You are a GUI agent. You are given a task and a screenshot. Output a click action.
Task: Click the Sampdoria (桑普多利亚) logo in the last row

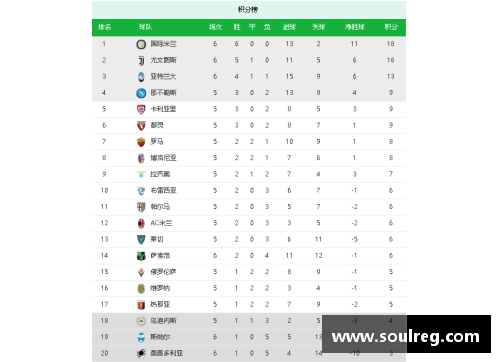pos(141,353)
